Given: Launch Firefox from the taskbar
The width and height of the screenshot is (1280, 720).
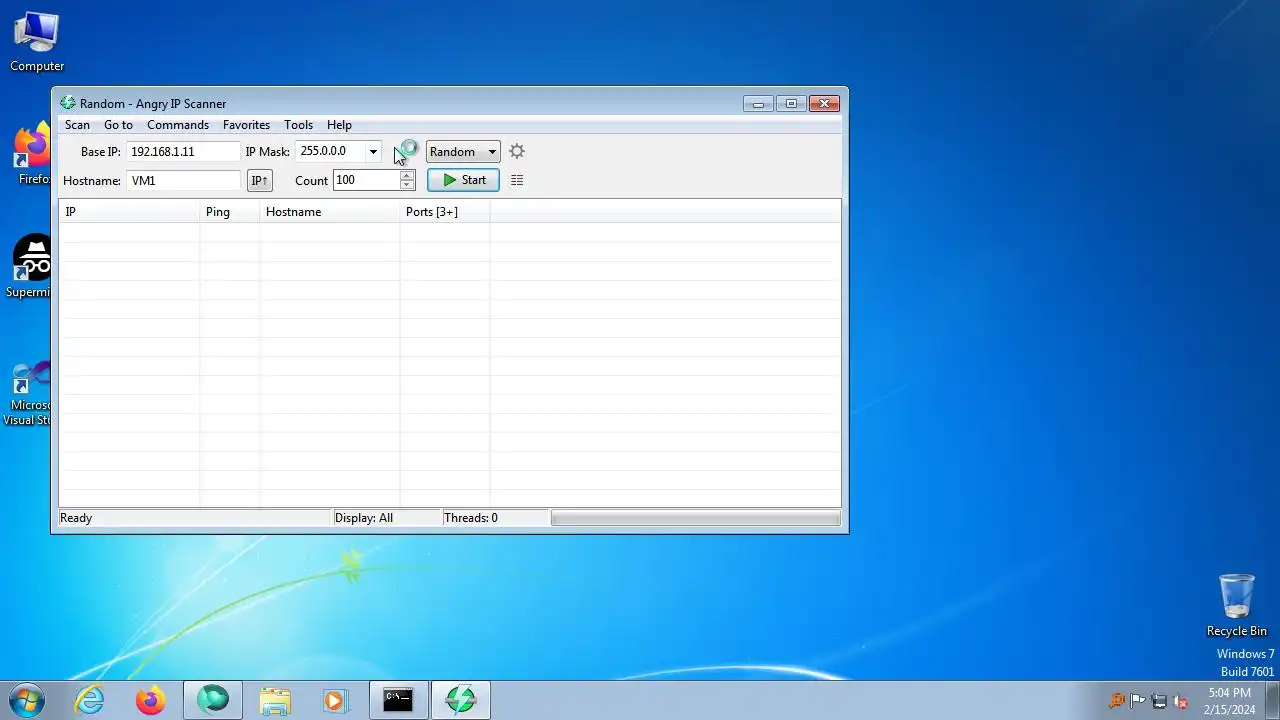Looking at the screenshot, I should [x=151, y=700].
